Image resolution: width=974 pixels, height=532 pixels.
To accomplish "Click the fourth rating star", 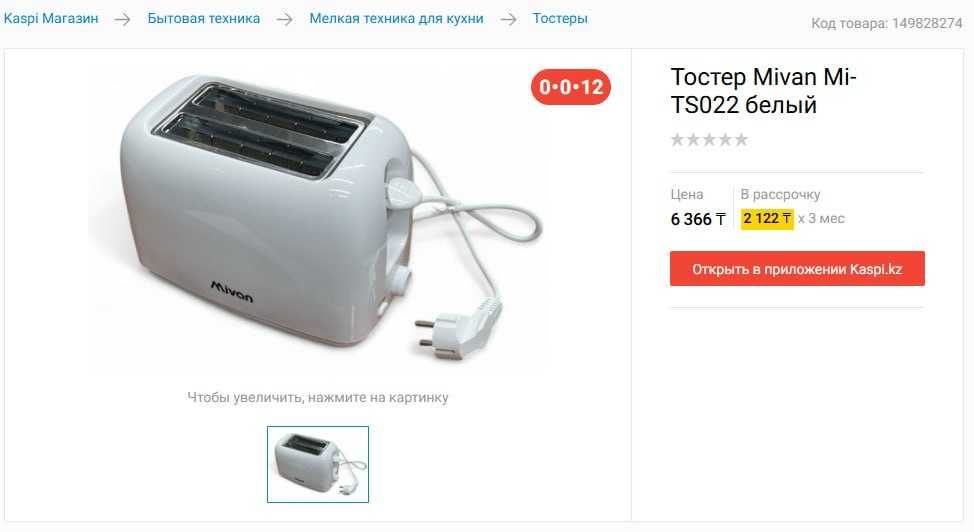I will [726, 139].
